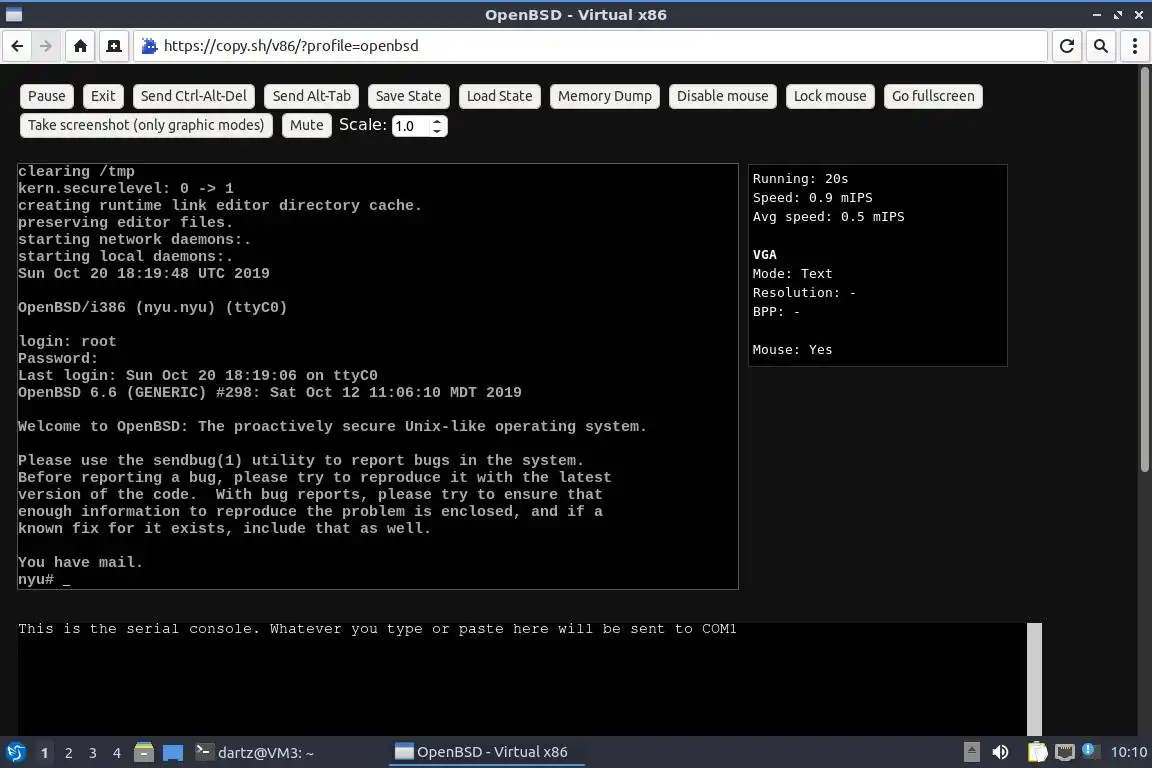Click the Exit button

[103, 96]
